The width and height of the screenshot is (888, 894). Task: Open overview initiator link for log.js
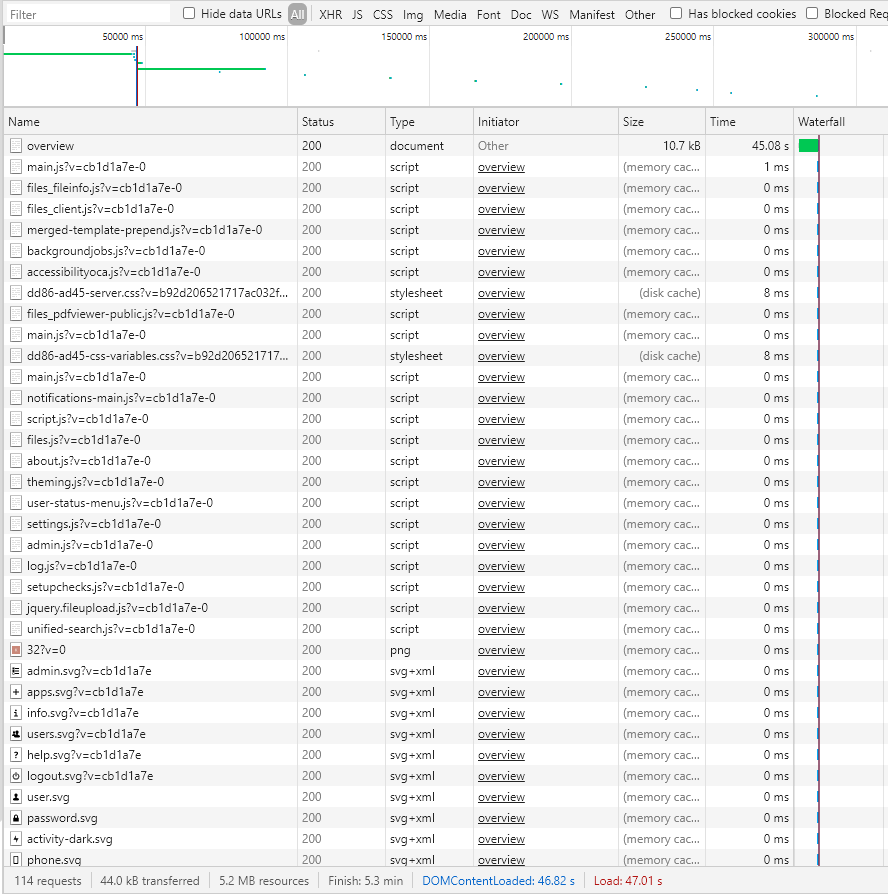click(501, 566)
